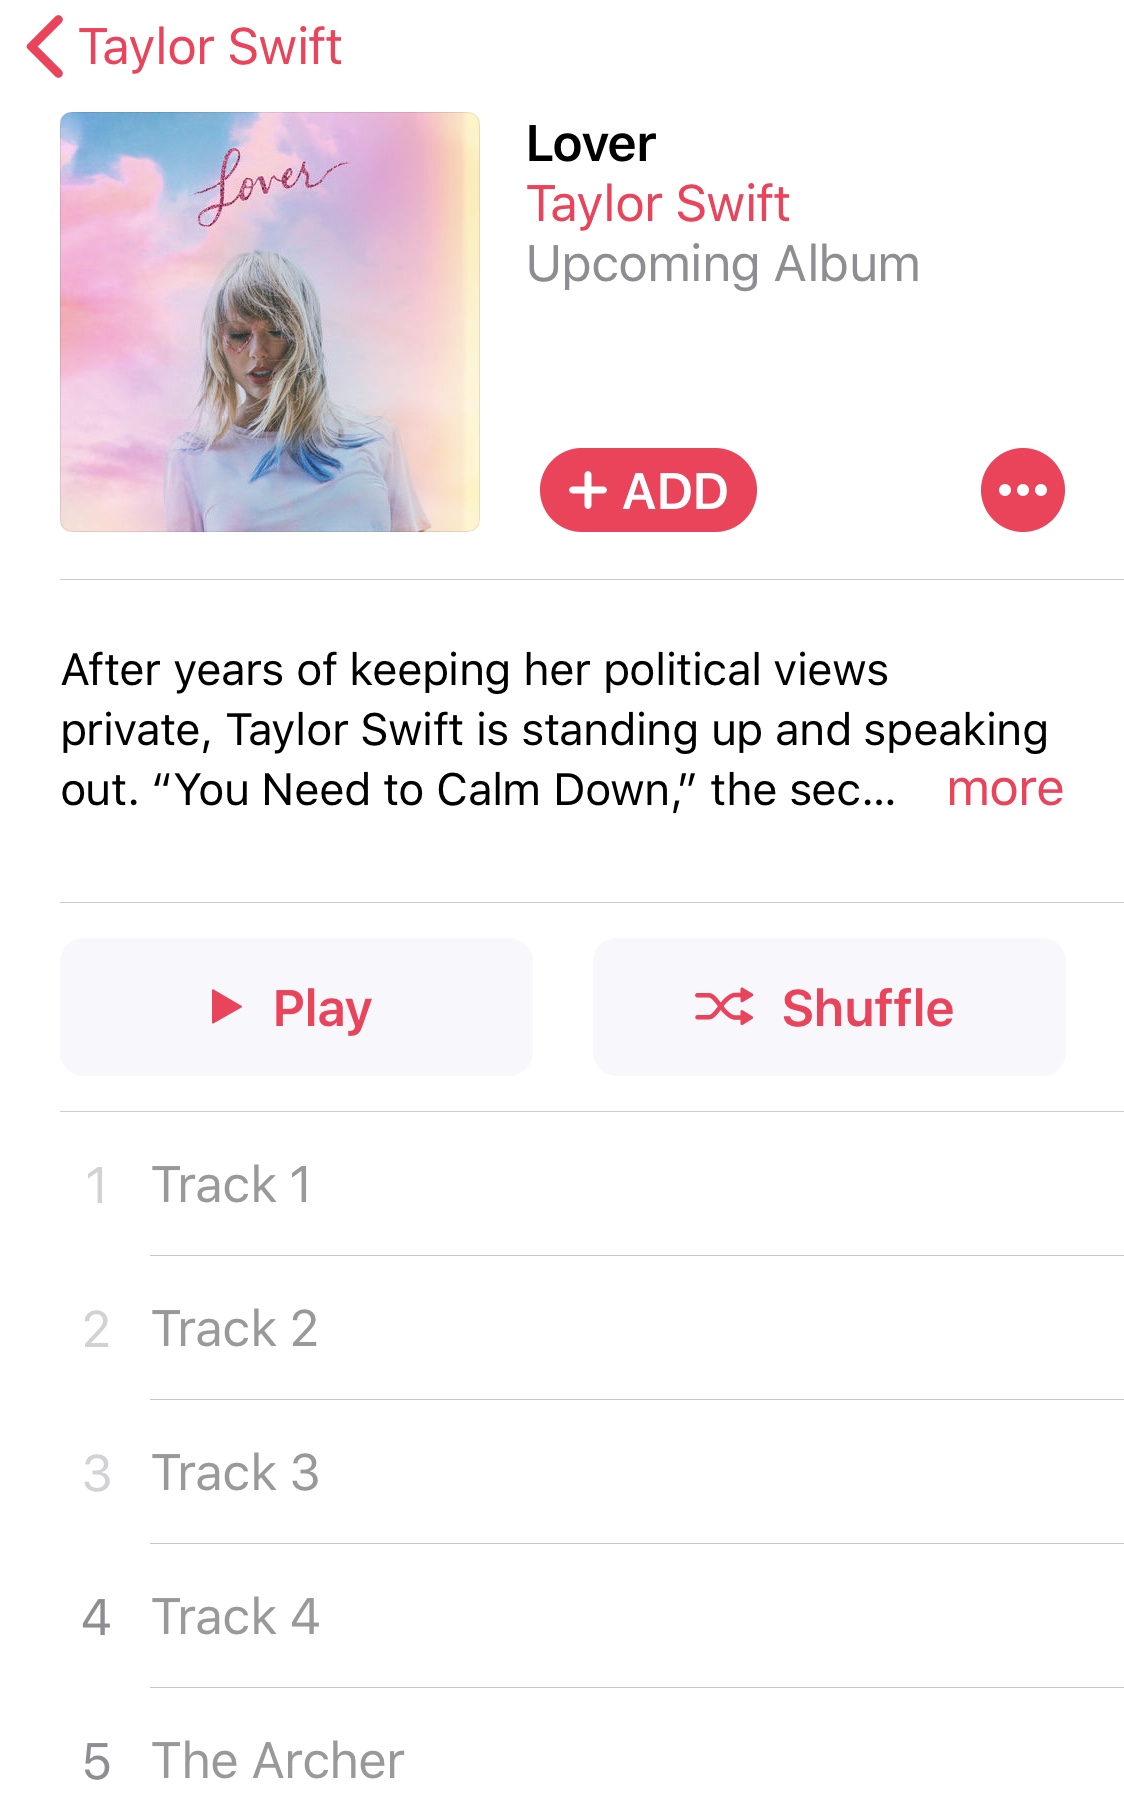Open the Lover album cover artwork

[270, 322]
